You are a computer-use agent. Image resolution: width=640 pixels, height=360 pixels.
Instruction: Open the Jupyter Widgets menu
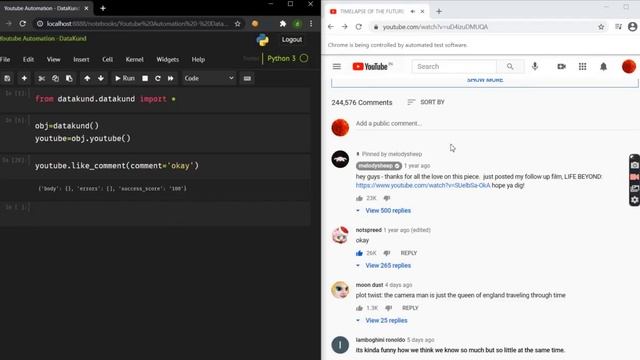coord(167,60)
